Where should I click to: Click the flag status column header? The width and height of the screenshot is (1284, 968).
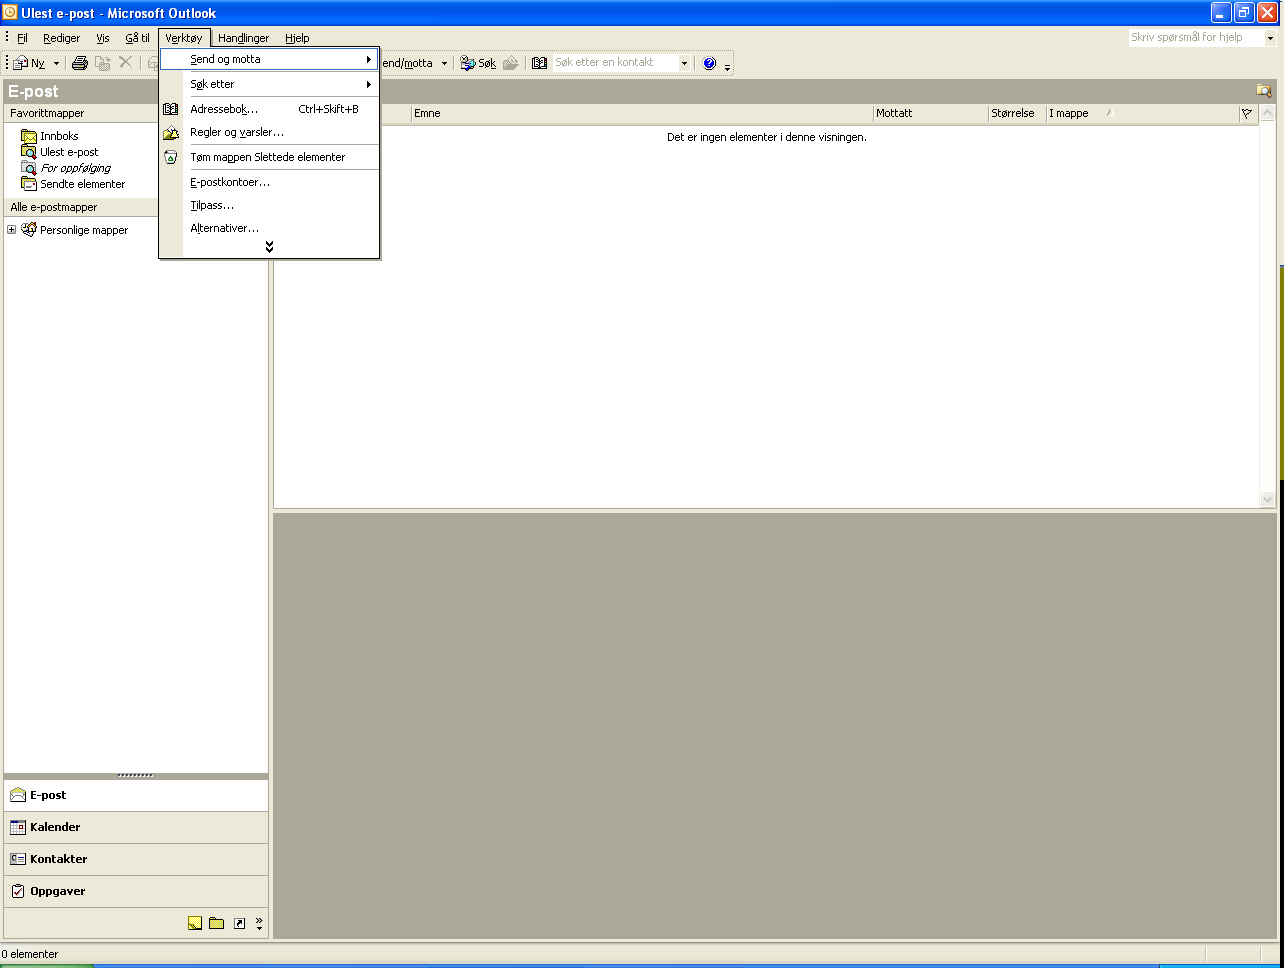point(1247,114)
